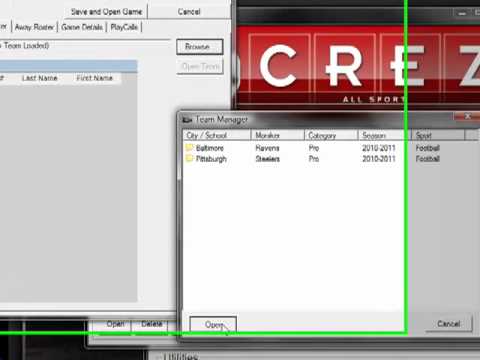Sort roster by Last Name column

click(x=40, y=78)
